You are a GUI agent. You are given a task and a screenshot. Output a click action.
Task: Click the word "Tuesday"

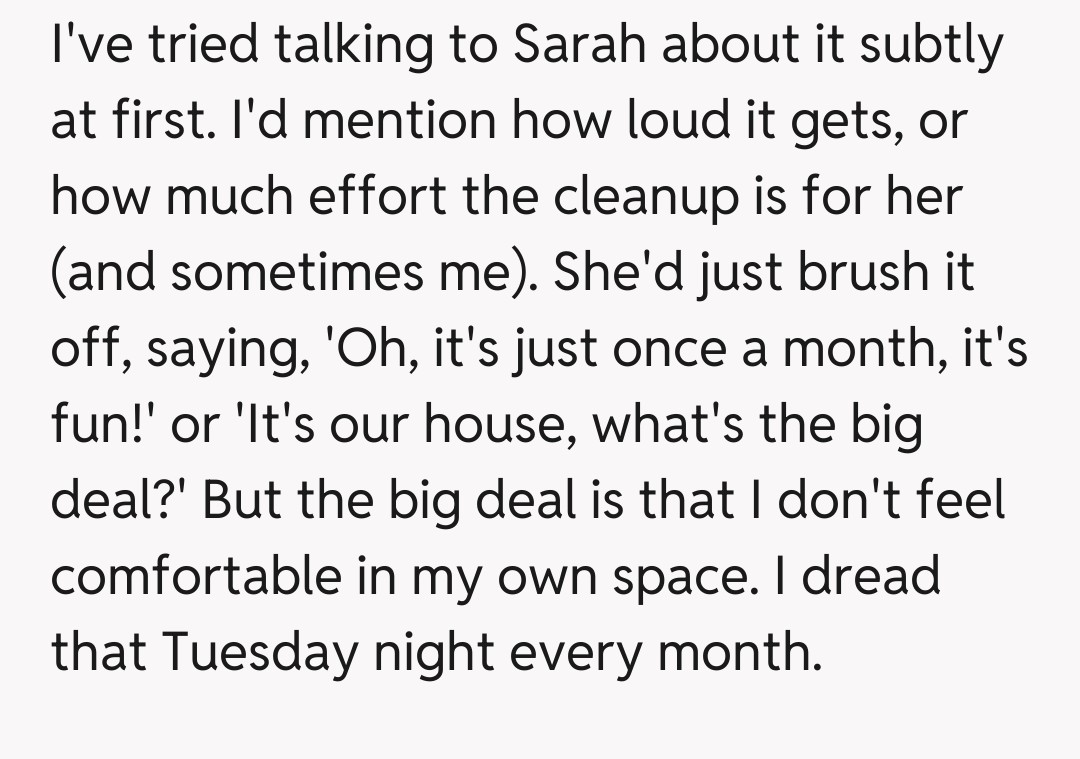(261, 652)
